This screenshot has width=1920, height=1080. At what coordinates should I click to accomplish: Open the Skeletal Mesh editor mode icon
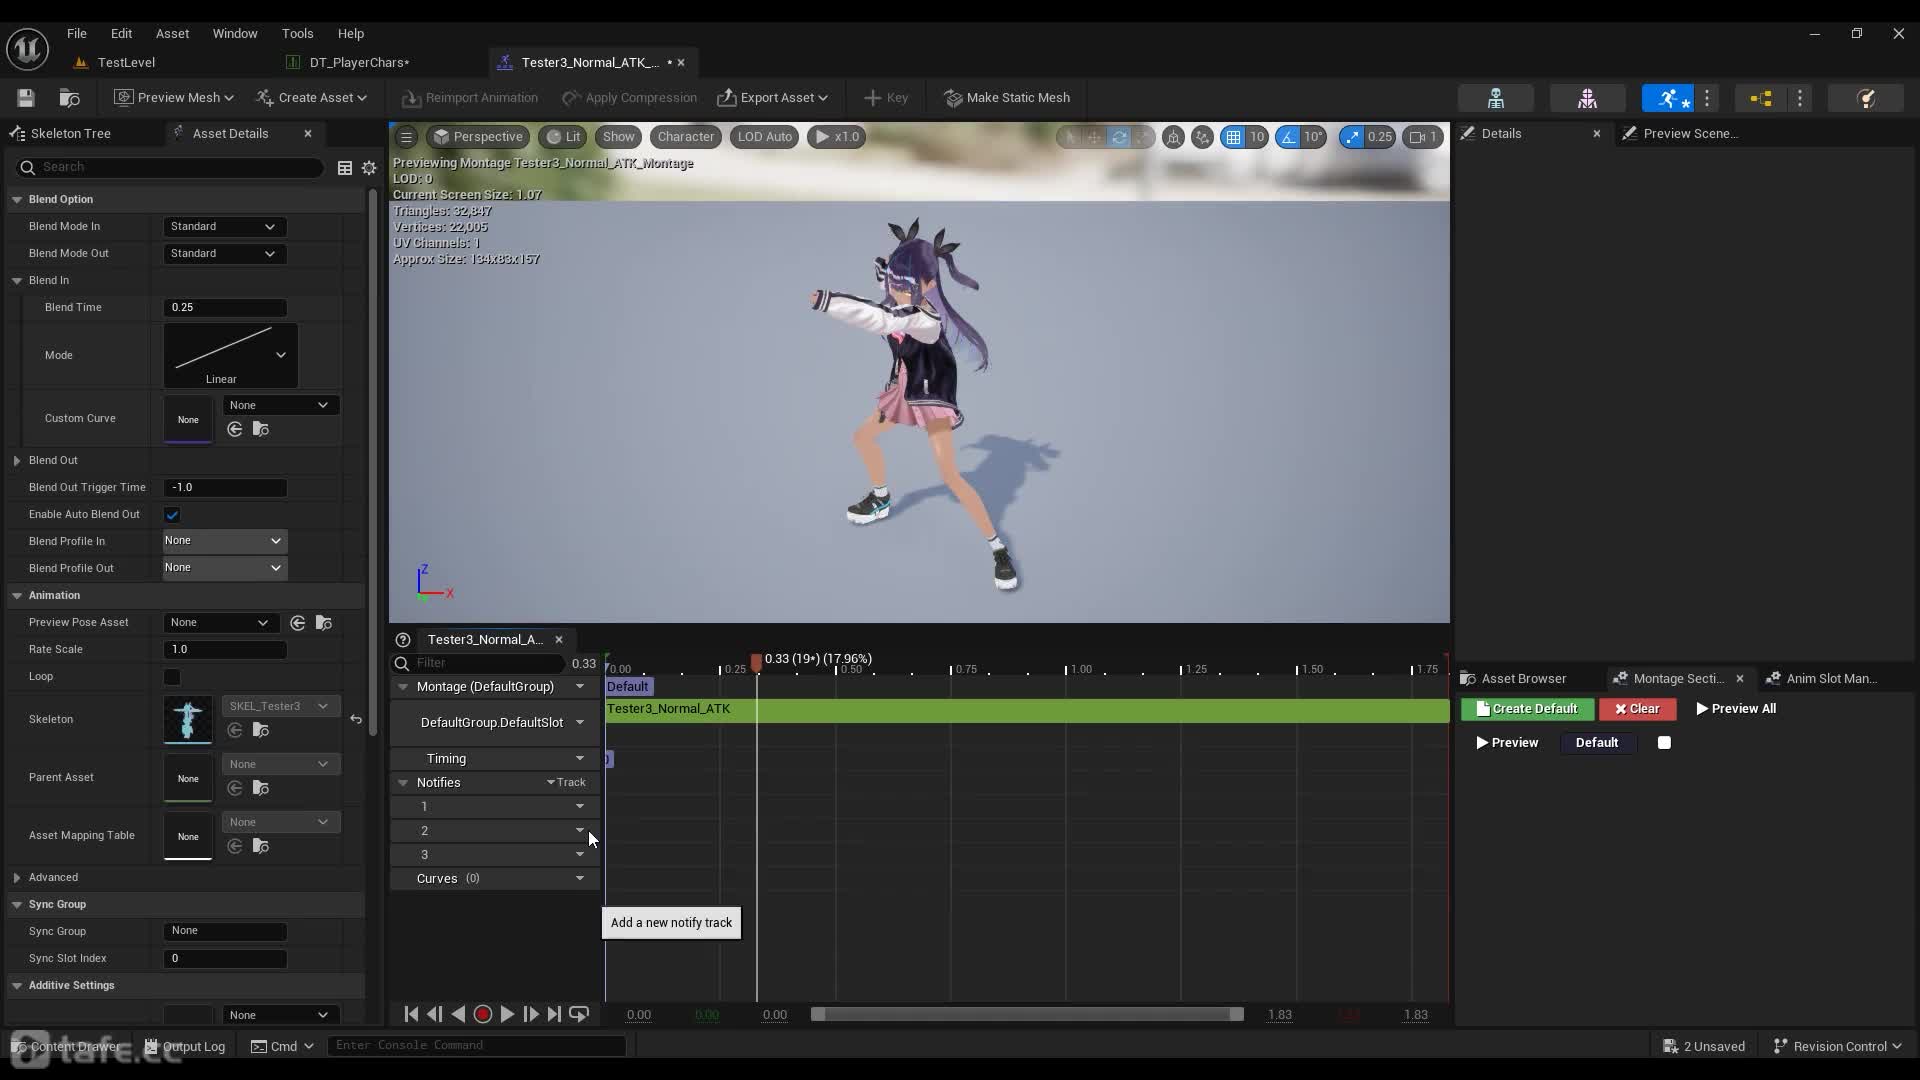1587,98
